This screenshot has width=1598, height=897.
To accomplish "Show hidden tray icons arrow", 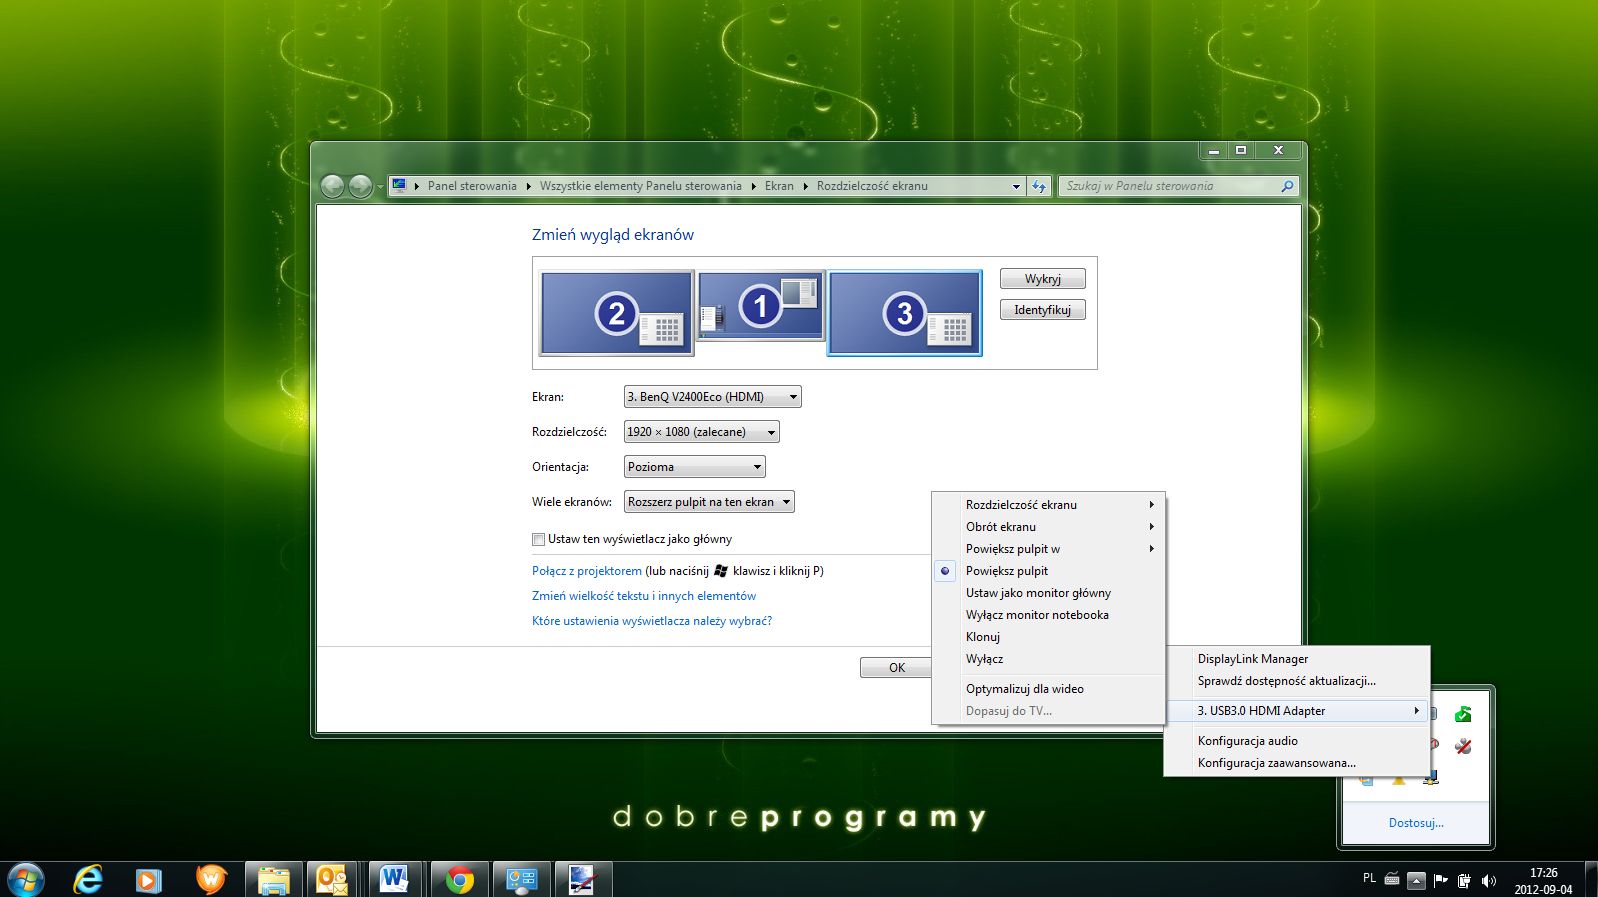I will coord(1416,881).
